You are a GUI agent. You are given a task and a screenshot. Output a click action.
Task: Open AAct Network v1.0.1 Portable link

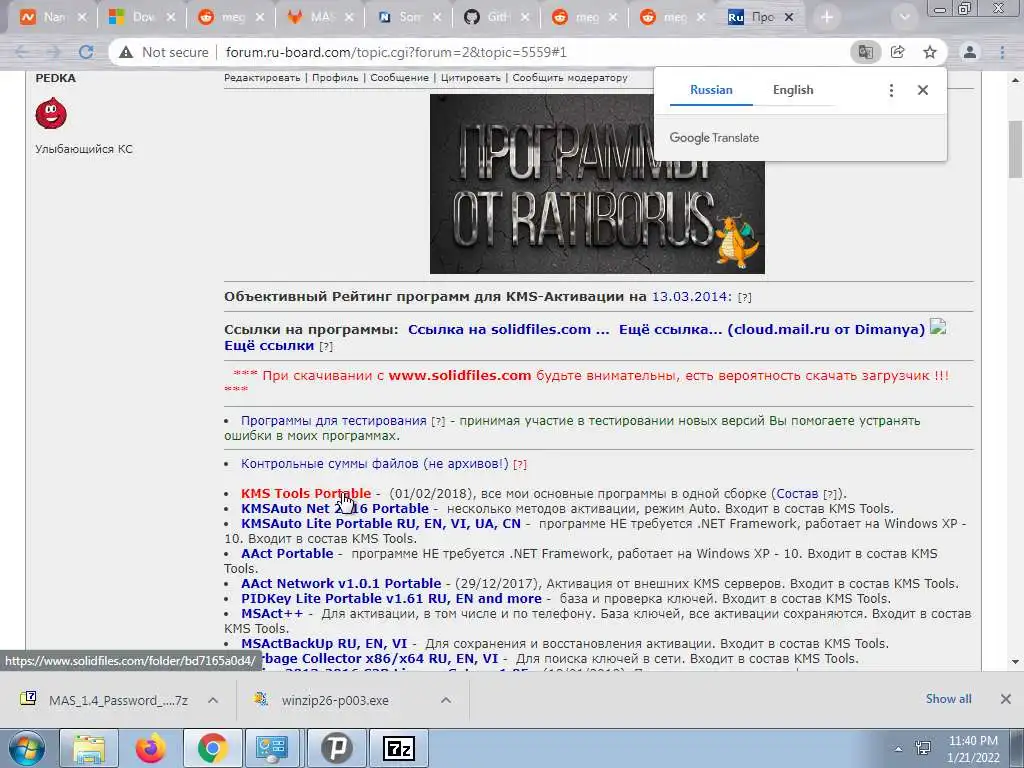[341, 584]
